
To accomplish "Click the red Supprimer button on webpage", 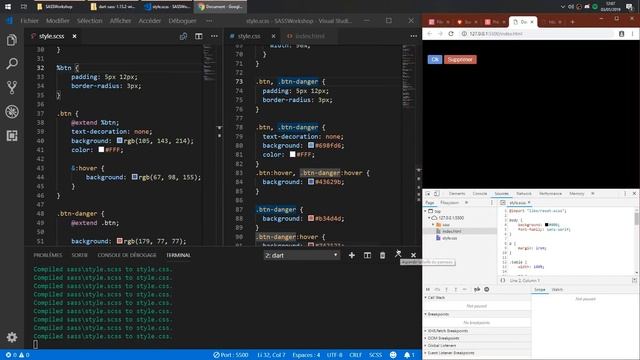I will tap(460, 60).
